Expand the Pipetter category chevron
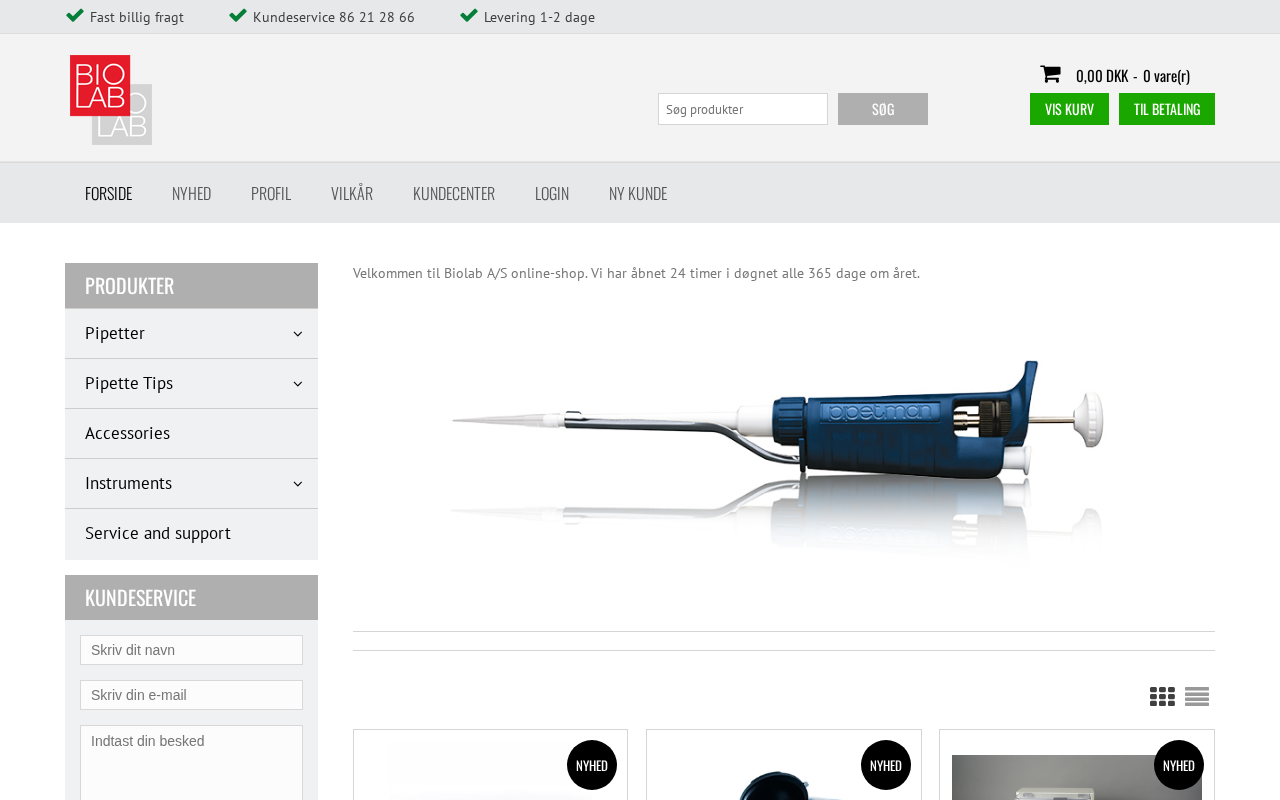Screen dimensions: 1280x800 [297, 334]
